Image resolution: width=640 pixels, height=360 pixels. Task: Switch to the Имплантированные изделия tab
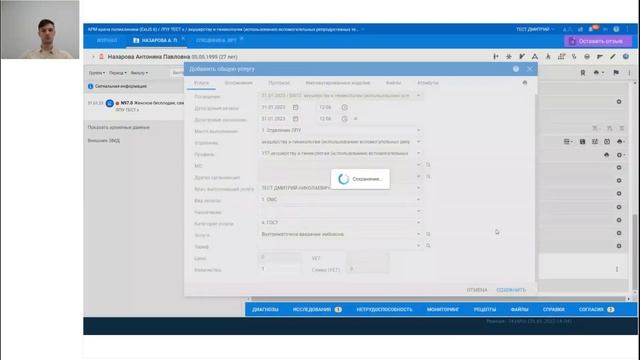(338, 83)
